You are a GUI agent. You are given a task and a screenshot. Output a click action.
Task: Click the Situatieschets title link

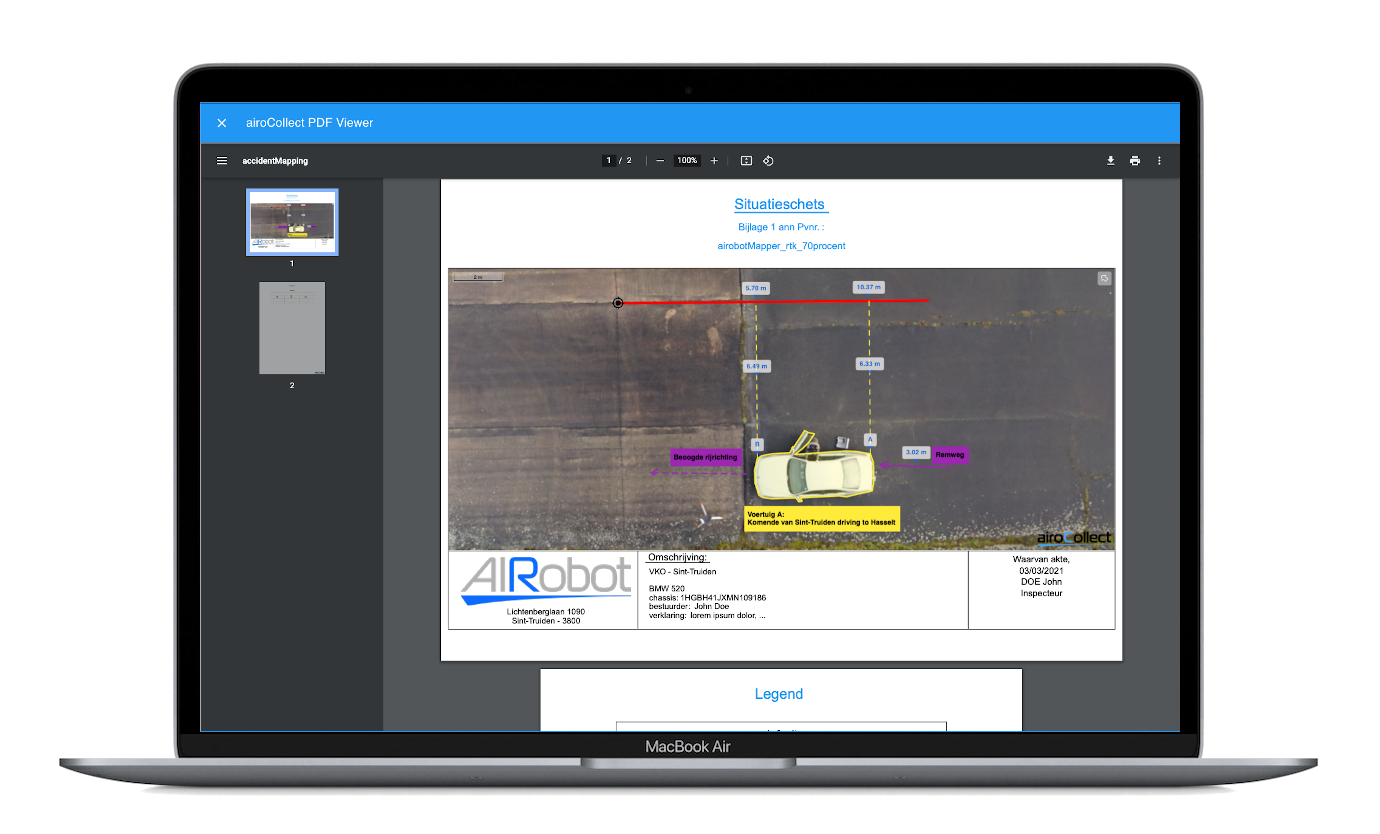[780, 205]
